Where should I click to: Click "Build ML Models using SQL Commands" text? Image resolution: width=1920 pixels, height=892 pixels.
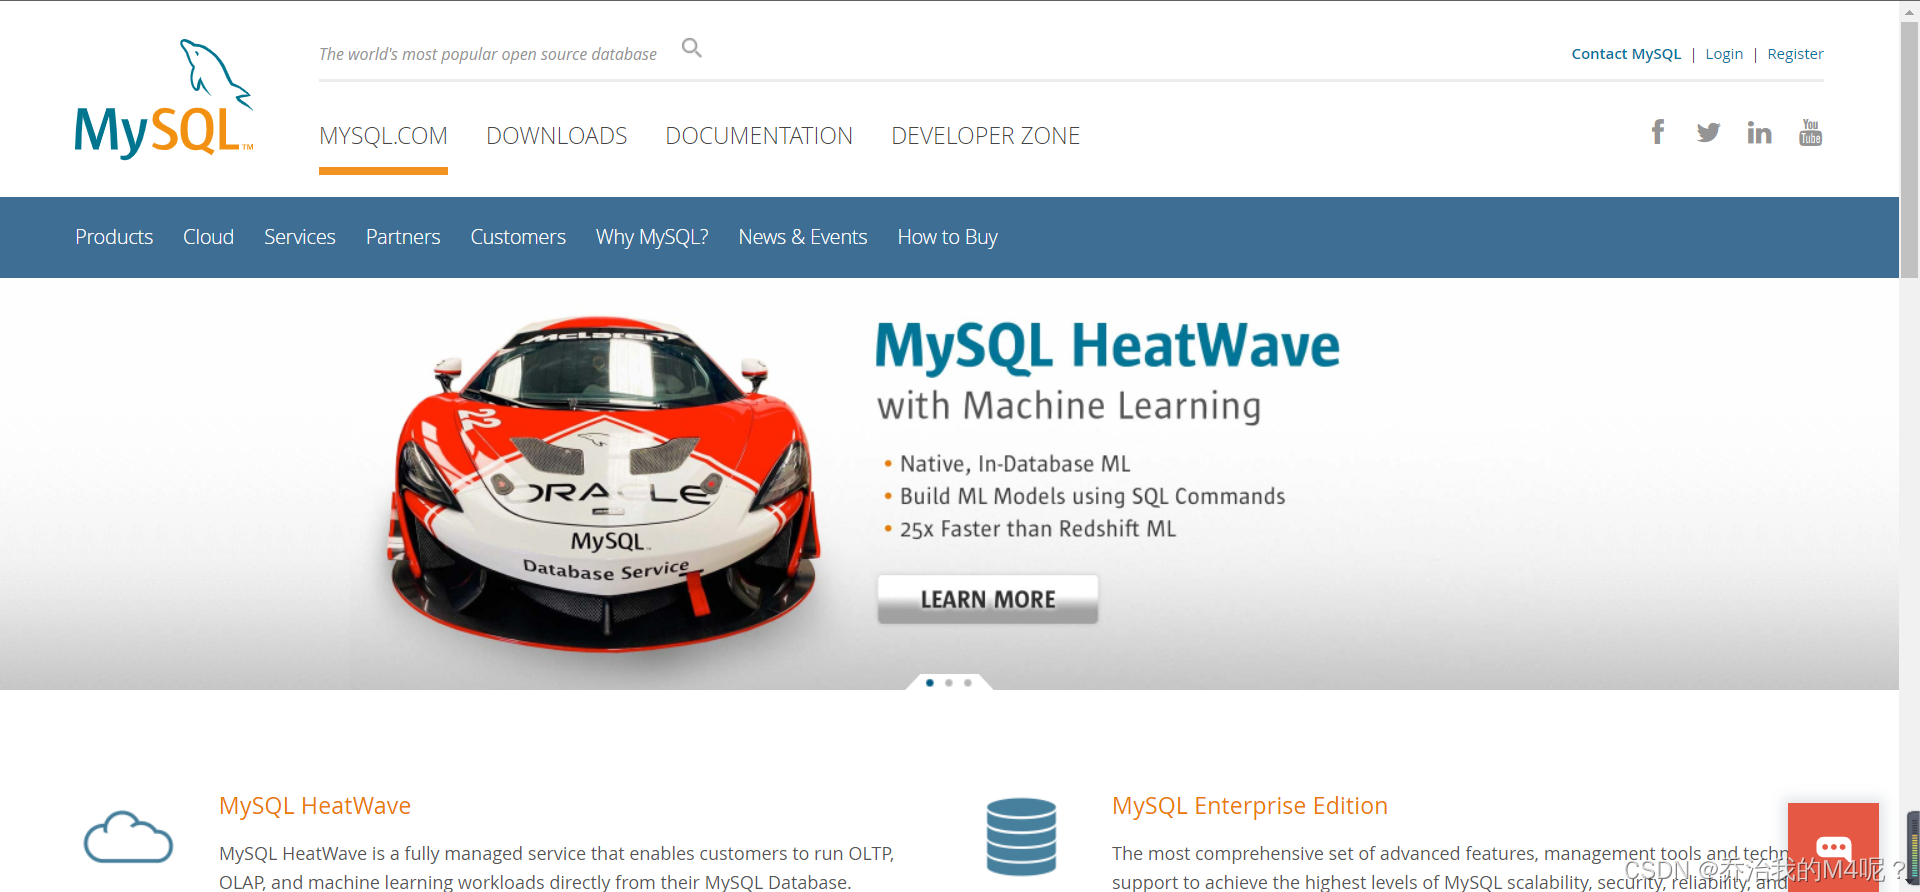tap(1092, 497)
